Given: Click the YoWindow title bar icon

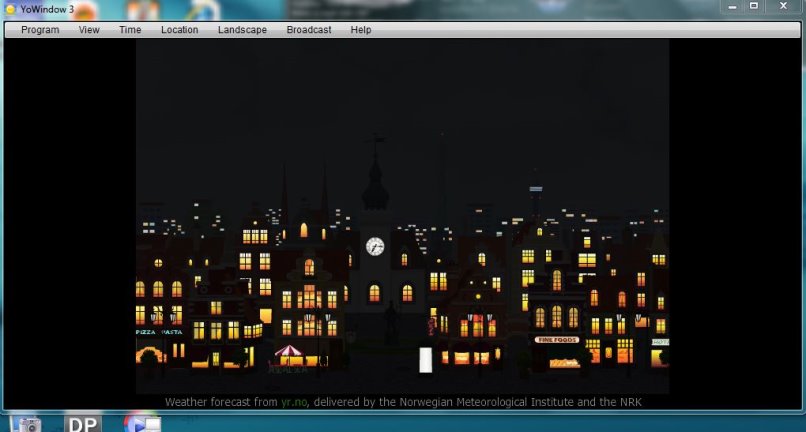Looking at the screenshot, I should pos(11,9).
